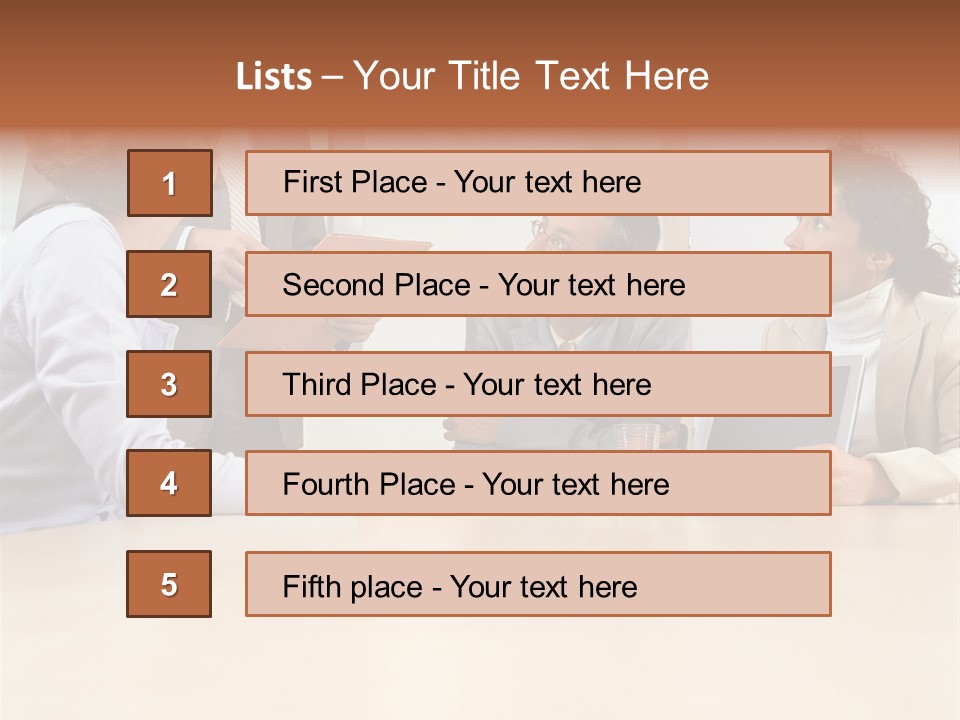Select the number 4 box

tap(169, 484)
